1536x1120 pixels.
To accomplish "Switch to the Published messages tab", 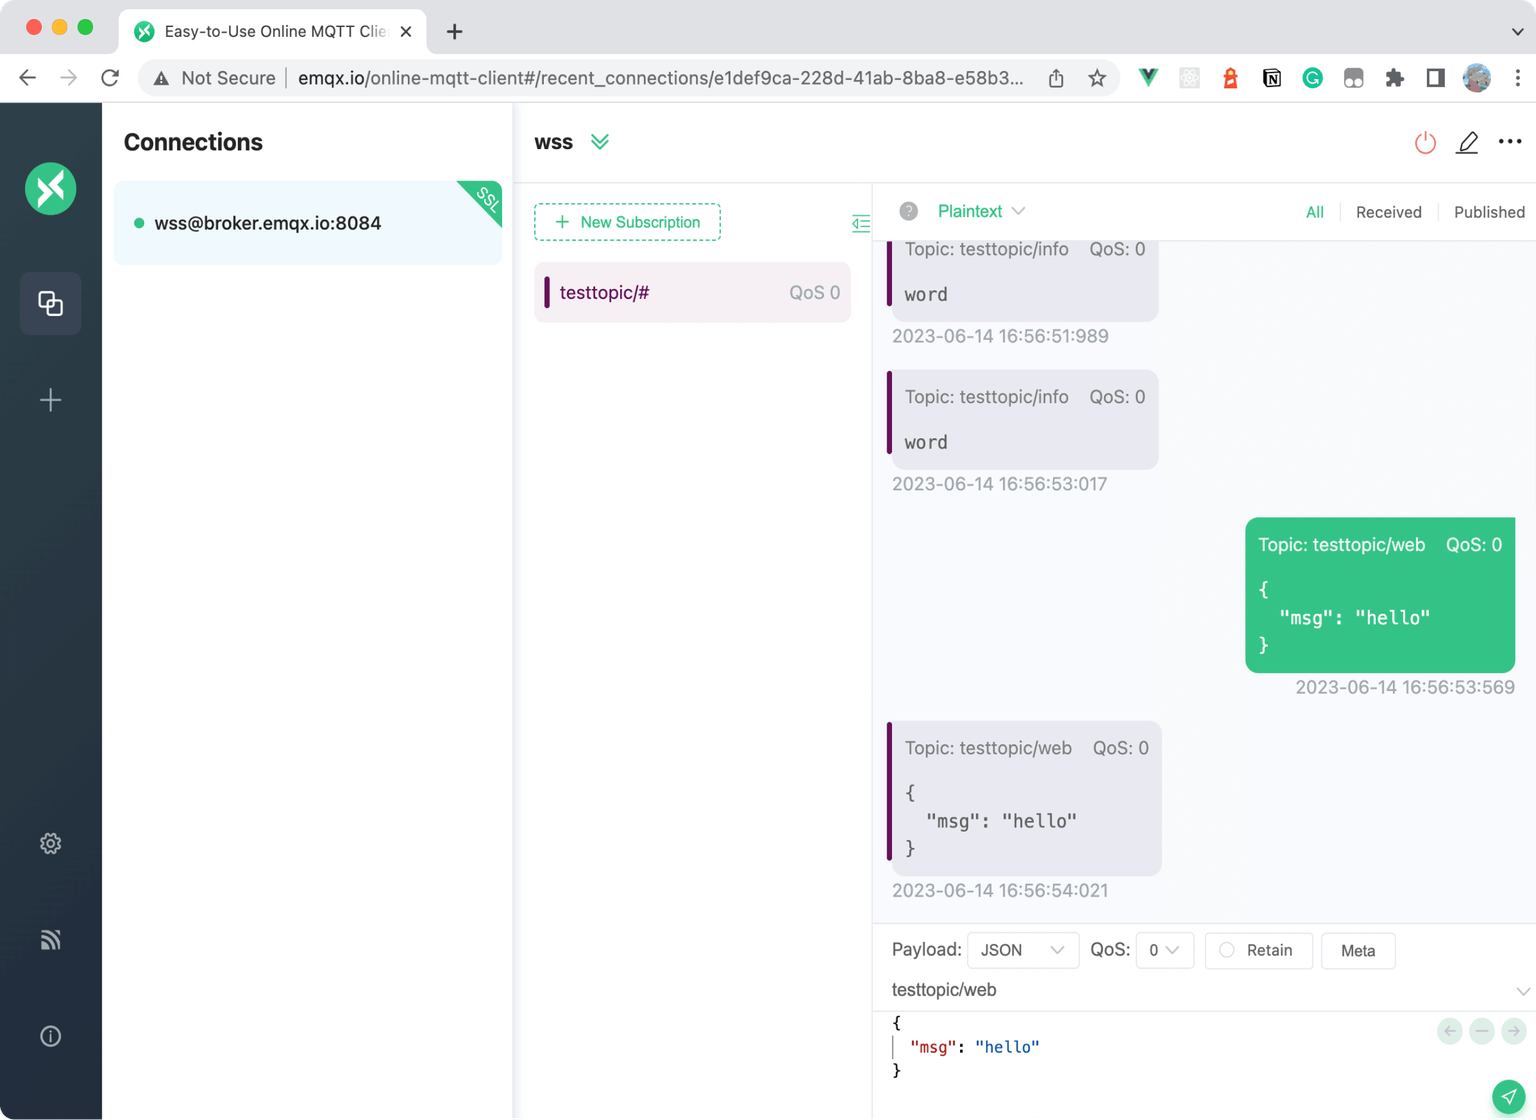I will (1489, 212).
